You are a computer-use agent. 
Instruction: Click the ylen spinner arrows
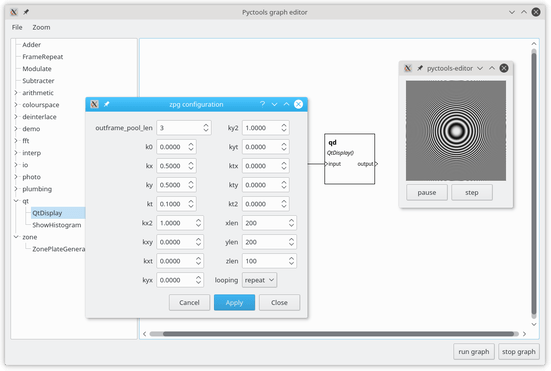tap(291, 242)
